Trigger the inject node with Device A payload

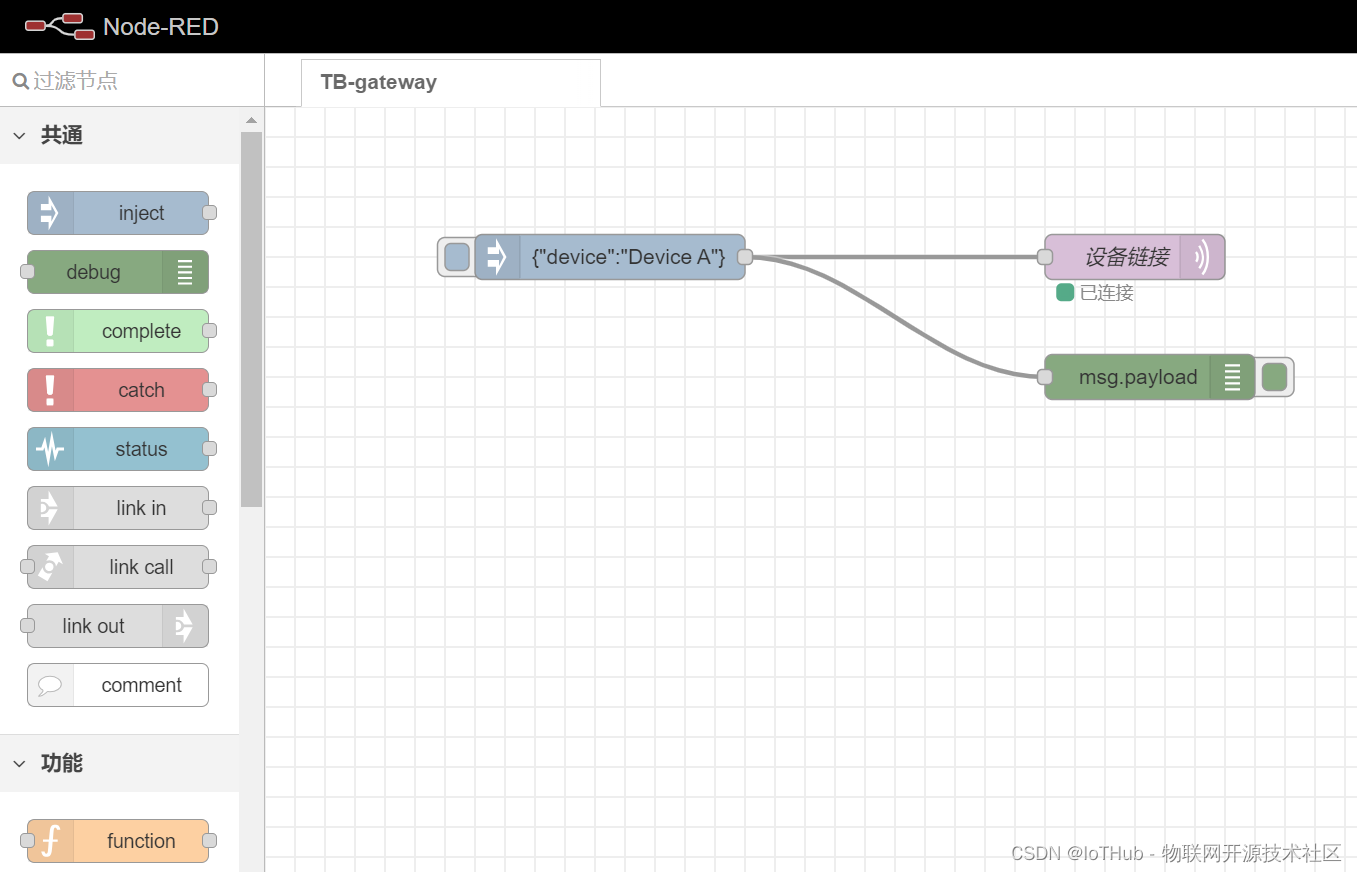[456, 257]
